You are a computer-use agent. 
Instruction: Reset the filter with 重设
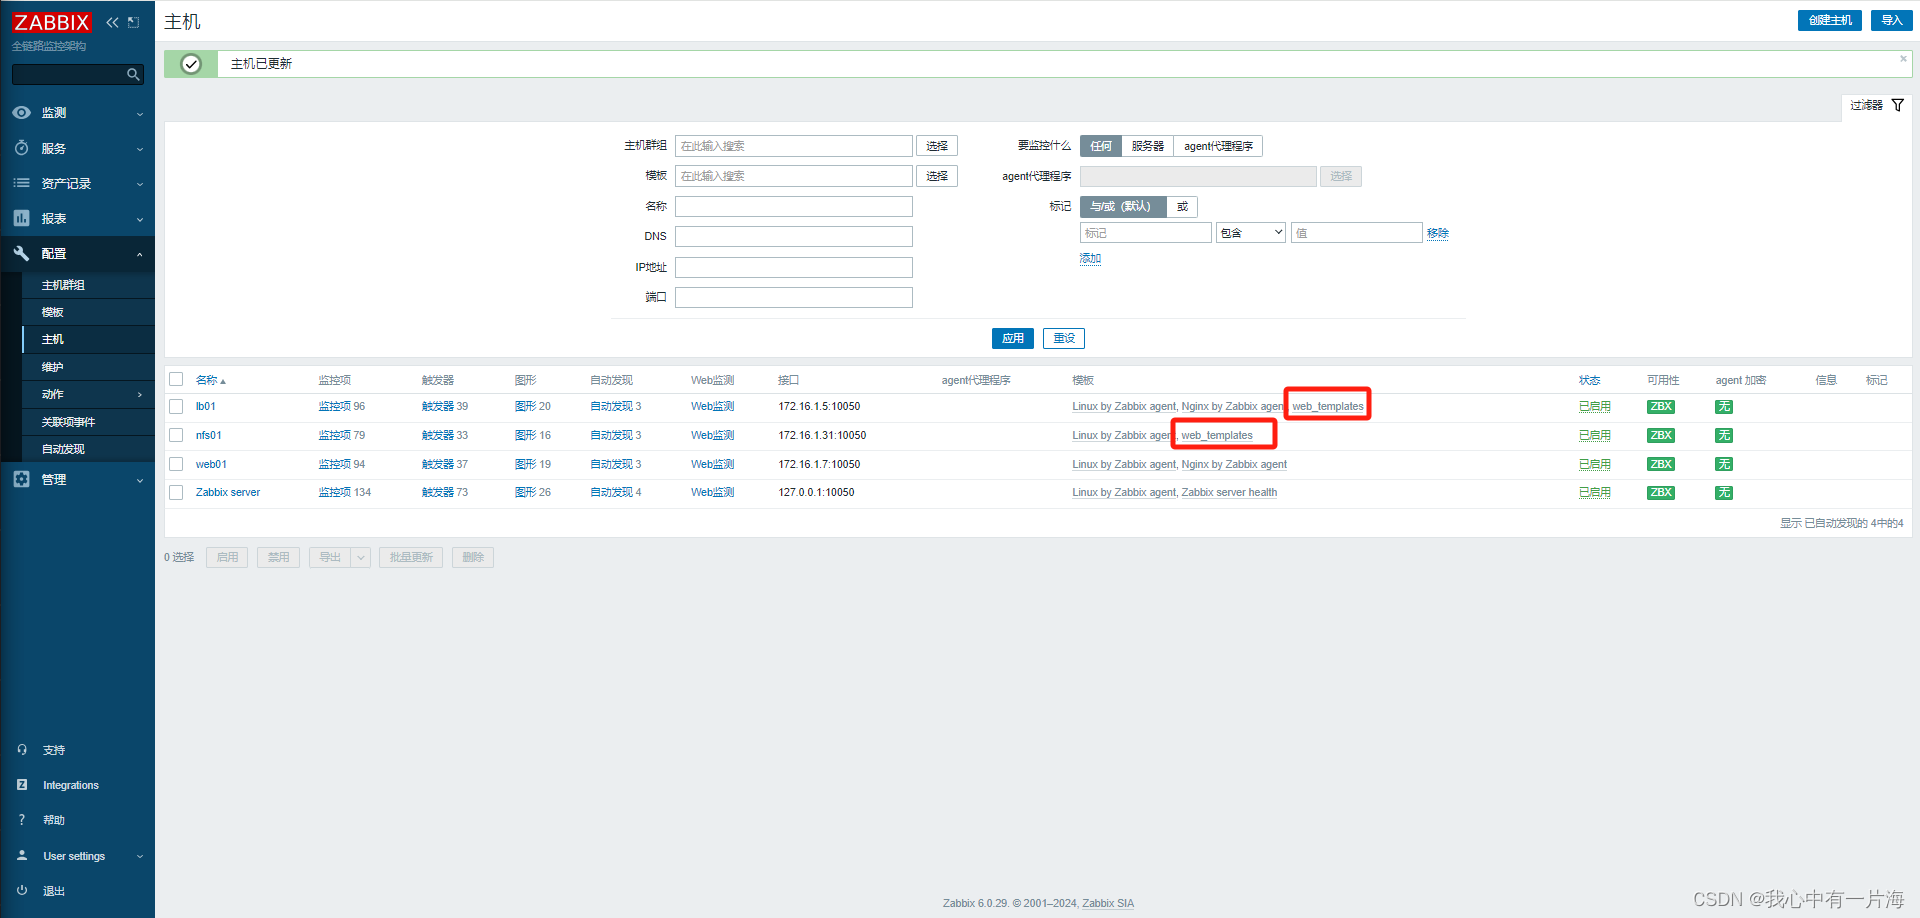1064,338
